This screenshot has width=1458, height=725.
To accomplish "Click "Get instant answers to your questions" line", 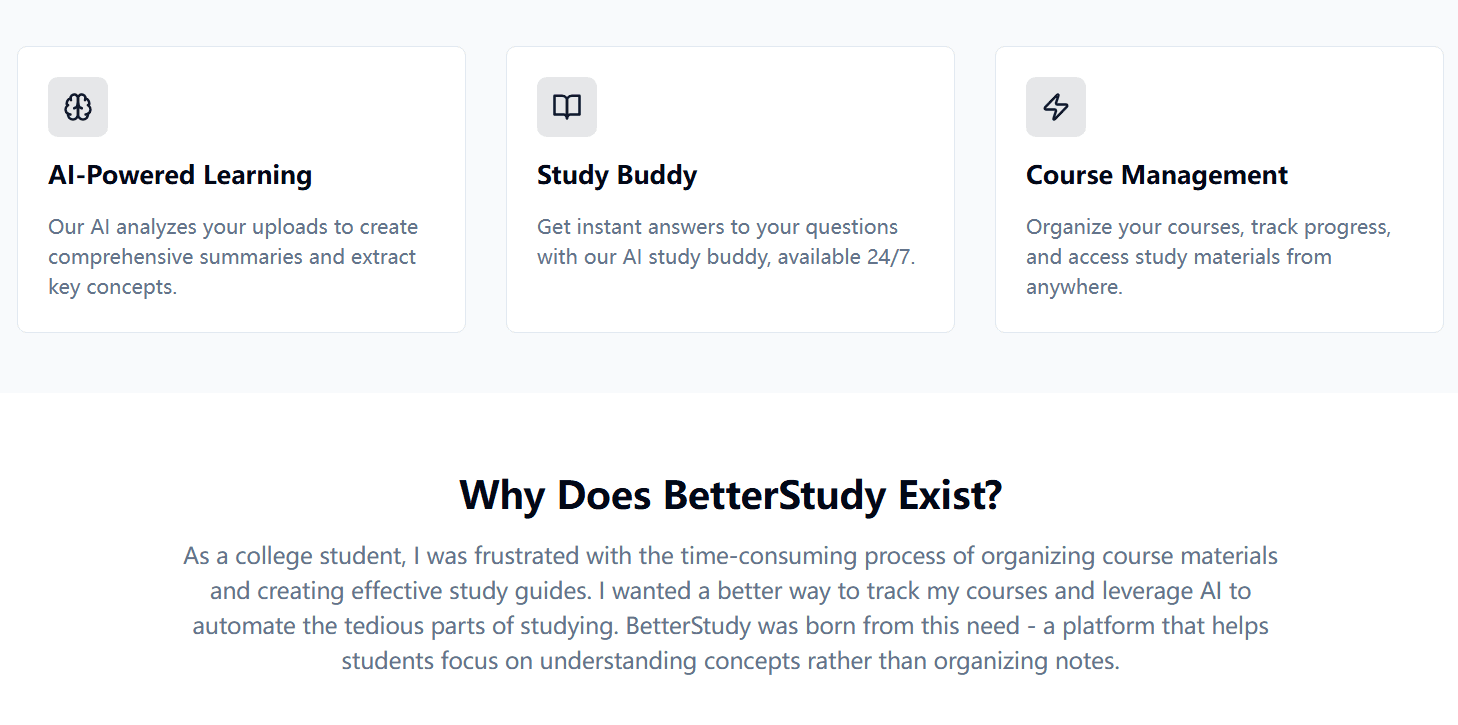I will pyautogui.click(x=717, y=227).
